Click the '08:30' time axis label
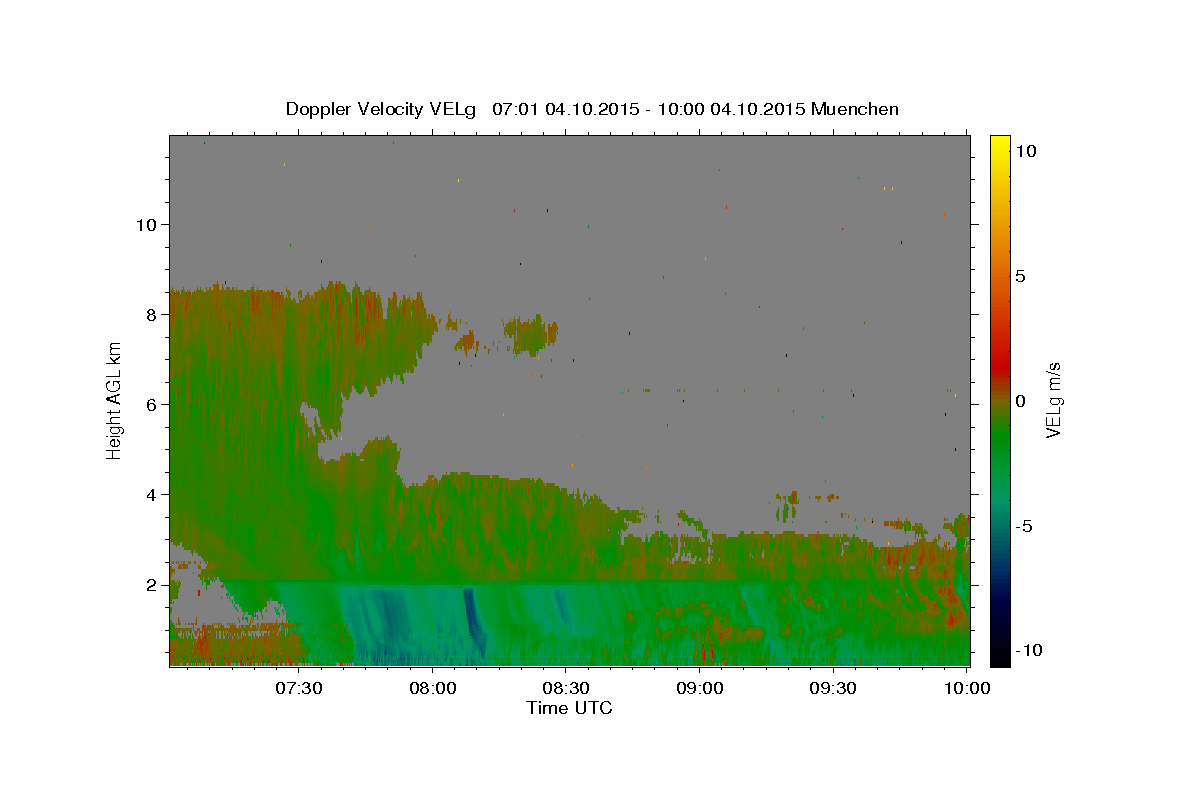 point(566,688)
